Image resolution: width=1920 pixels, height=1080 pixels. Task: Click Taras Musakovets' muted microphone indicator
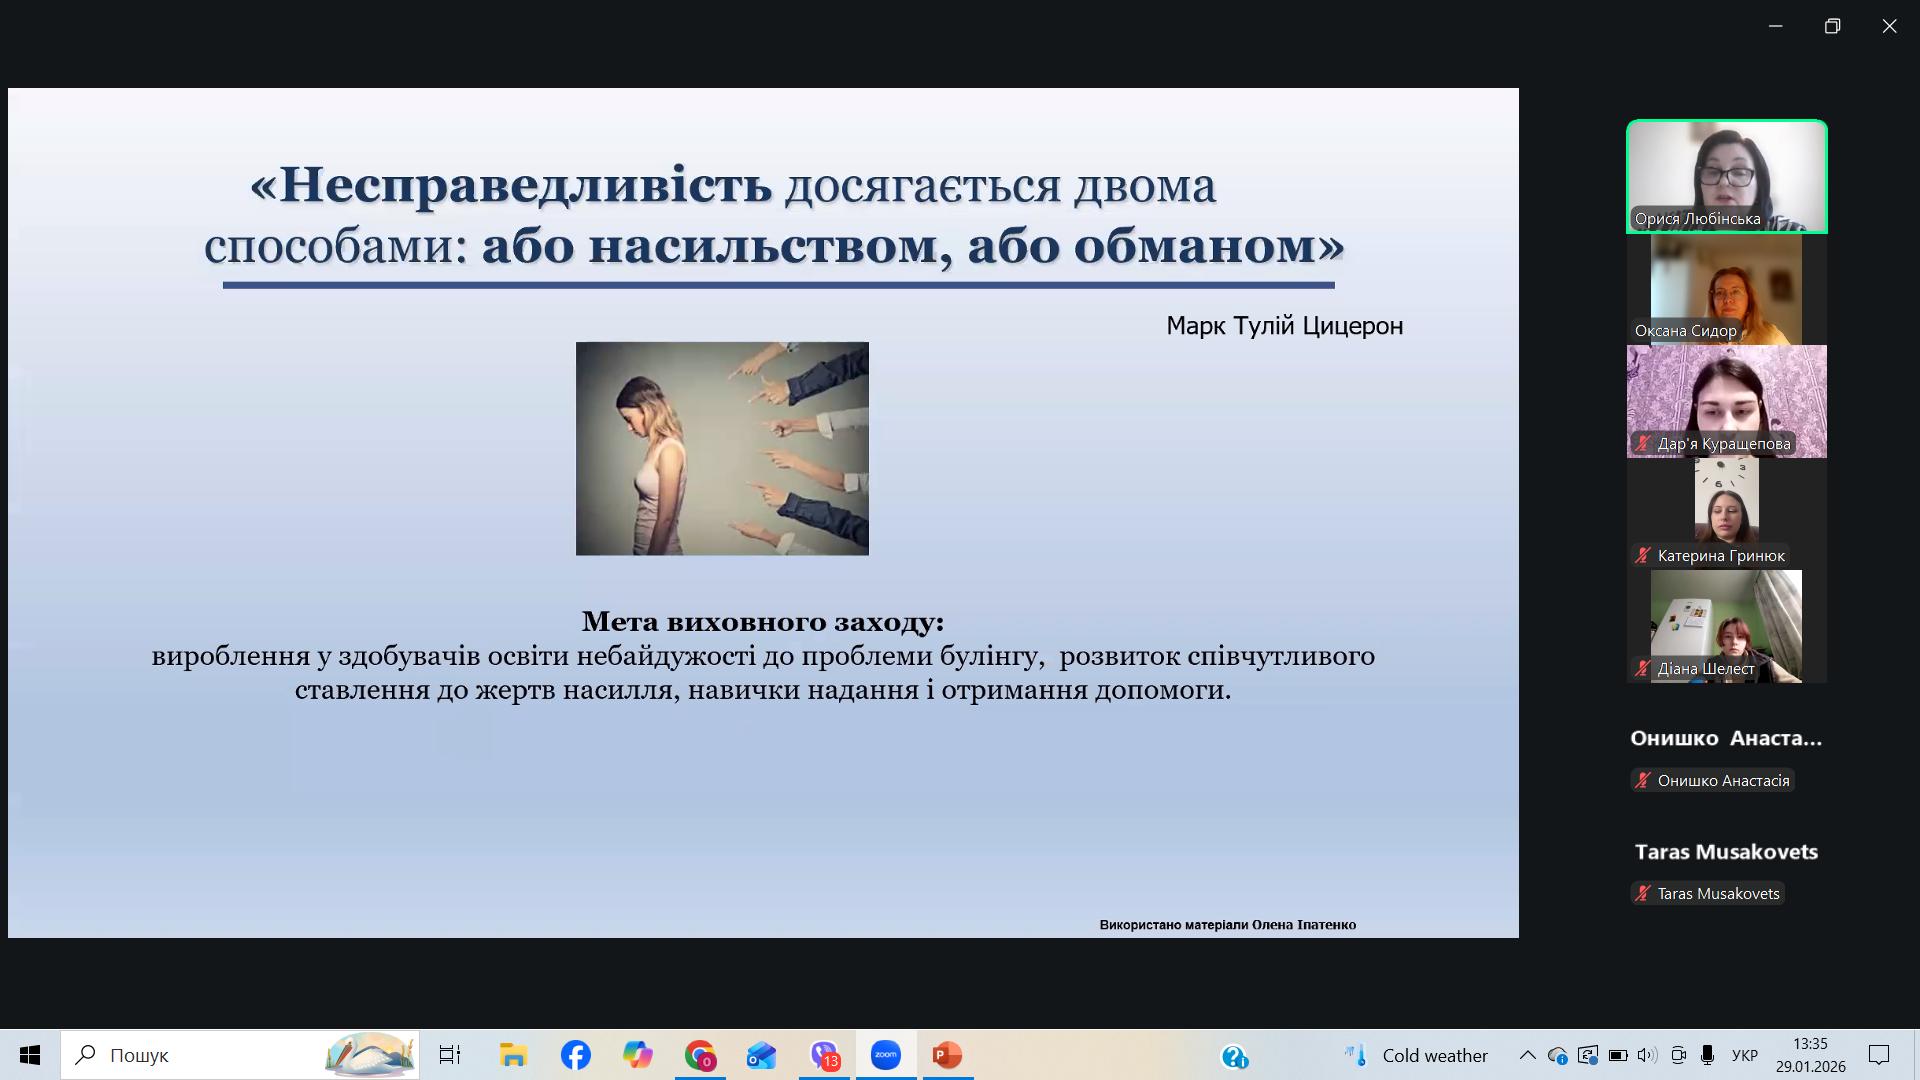pyautogui.click(x=1642, y=893)
